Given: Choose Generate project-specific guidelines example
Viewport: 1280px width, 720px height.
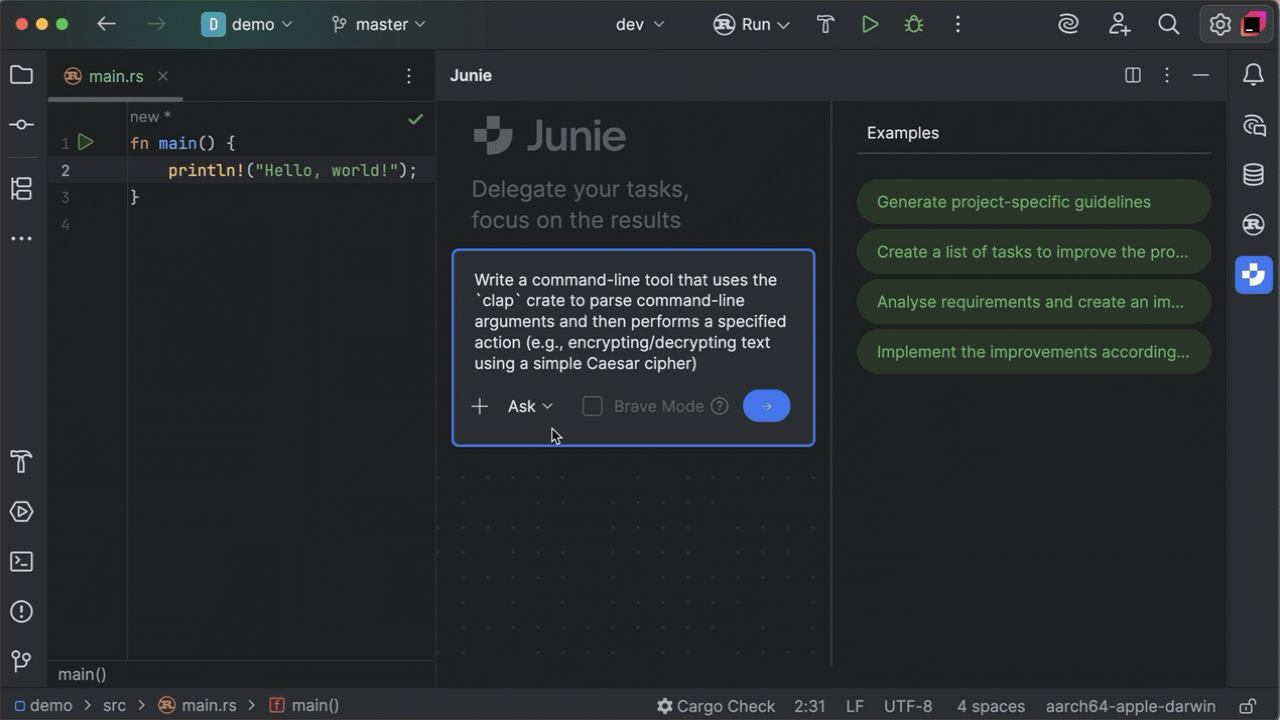Looking at the screenshot, I should 1034,202.
